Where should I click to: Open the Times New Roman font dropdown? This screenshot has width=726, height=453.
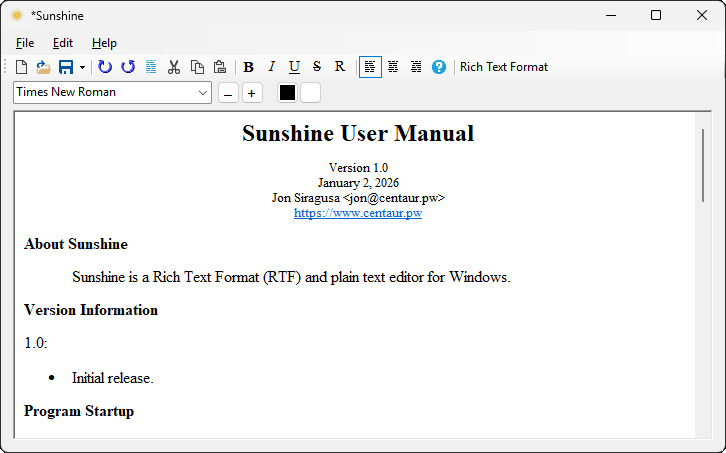[x=112, y=92]
